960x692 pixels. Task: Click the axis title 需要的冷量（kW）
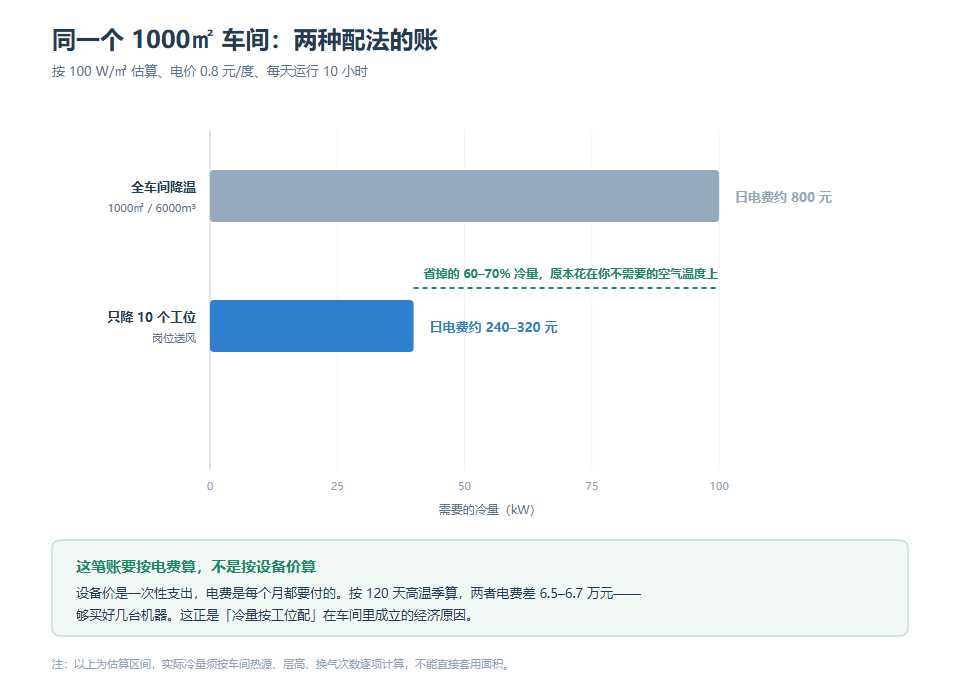coord(486,510)
